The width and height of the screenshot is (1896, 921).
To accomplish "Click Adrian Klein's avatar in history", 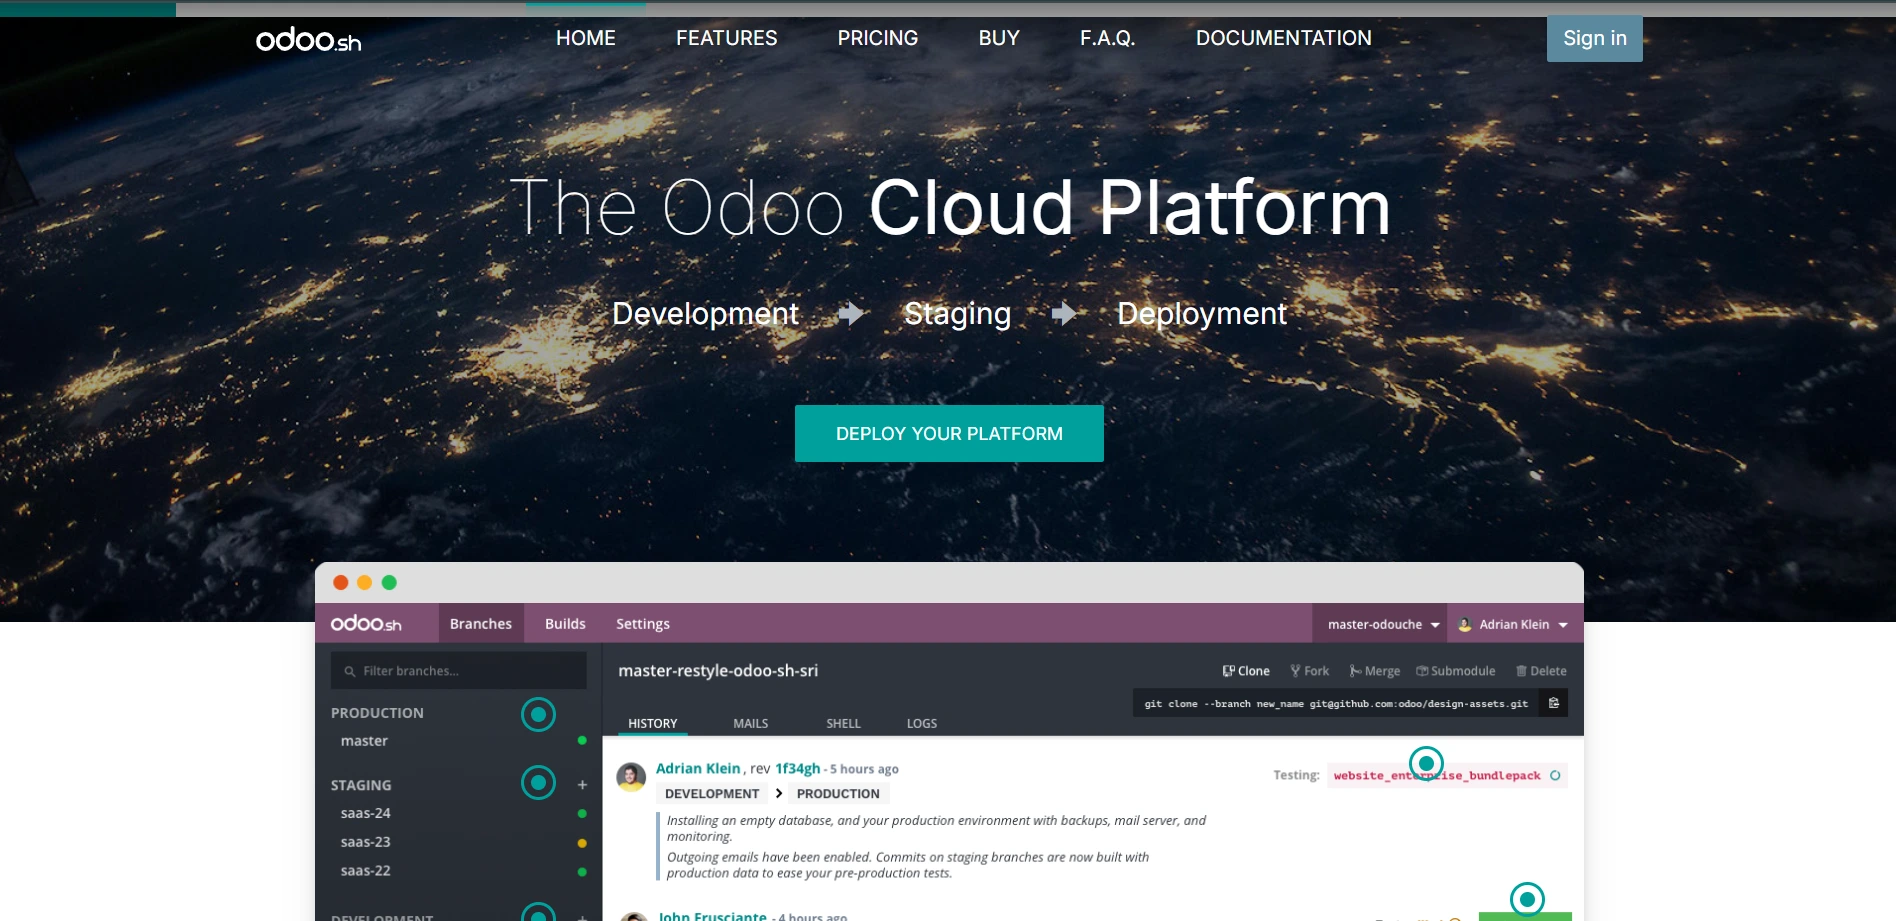I will click(x=631, y=777).
